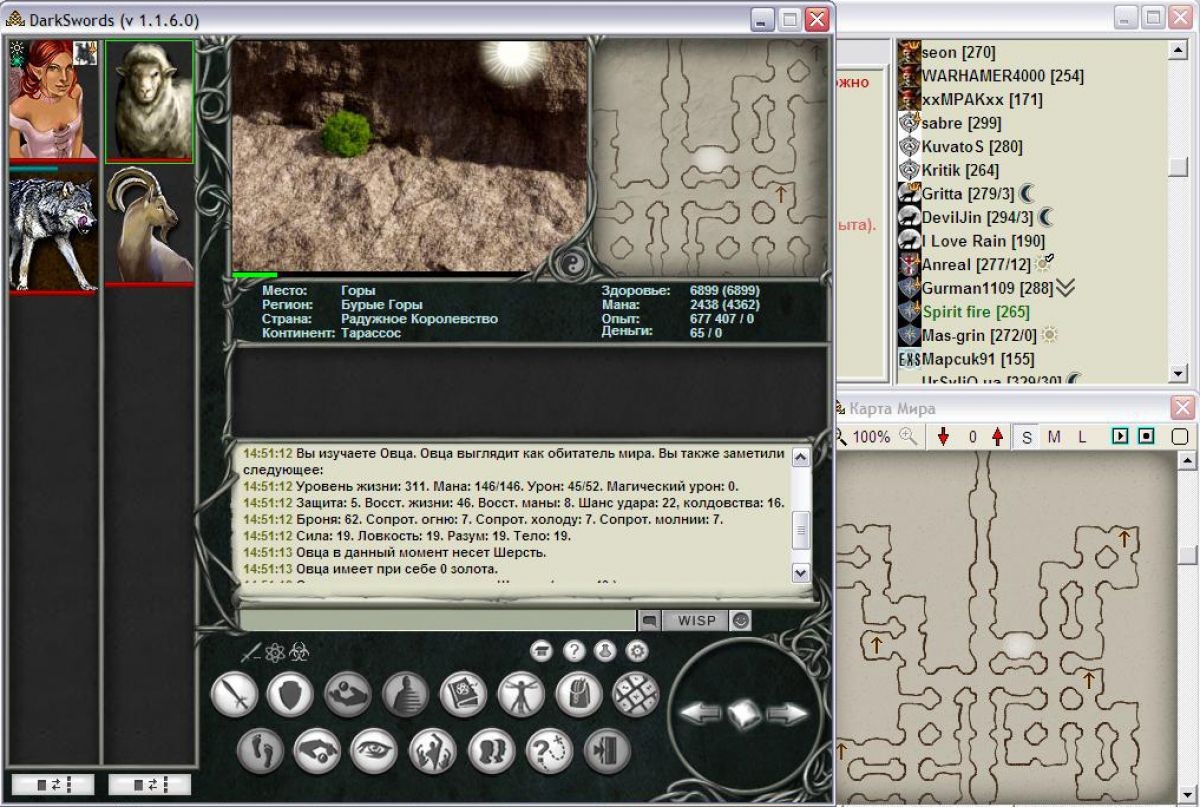Select the wolf portrait
This screenshot has height=807, width=1200.
(x=53, y=230)
